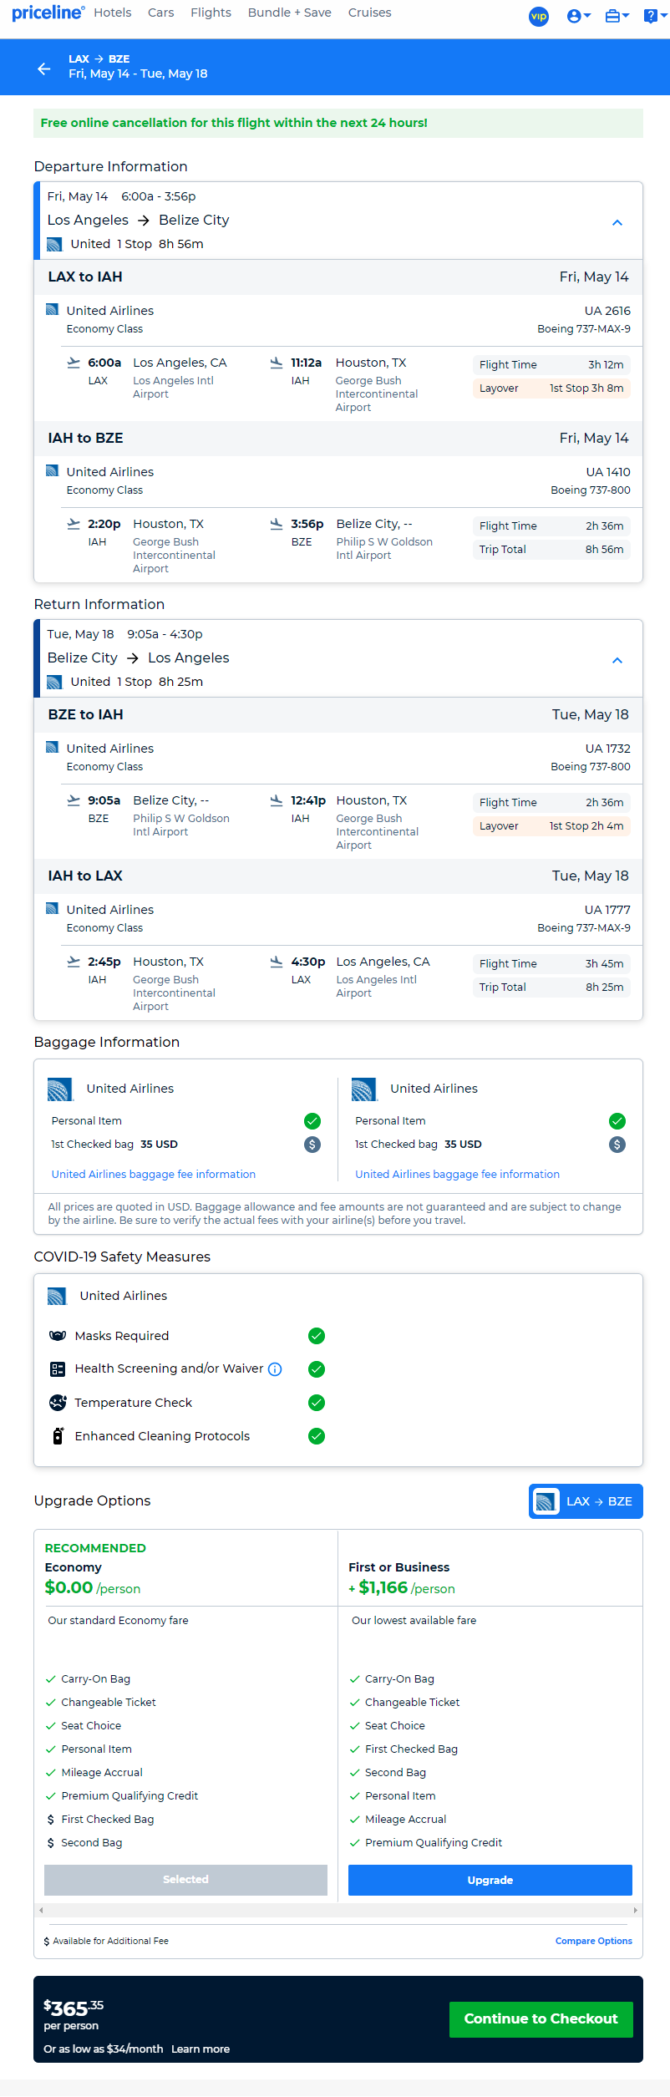Screen dimensions: 670x2097
Task: Click the green check for Temperature Check
Action: tap(316, 1403)
